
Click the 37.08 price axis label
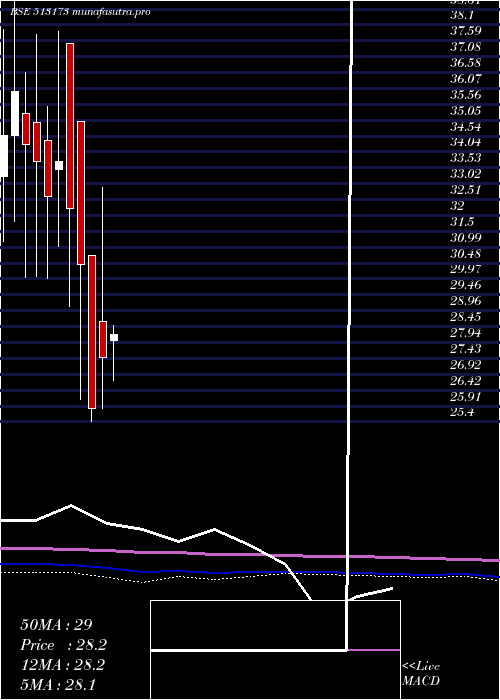[466, 46]
